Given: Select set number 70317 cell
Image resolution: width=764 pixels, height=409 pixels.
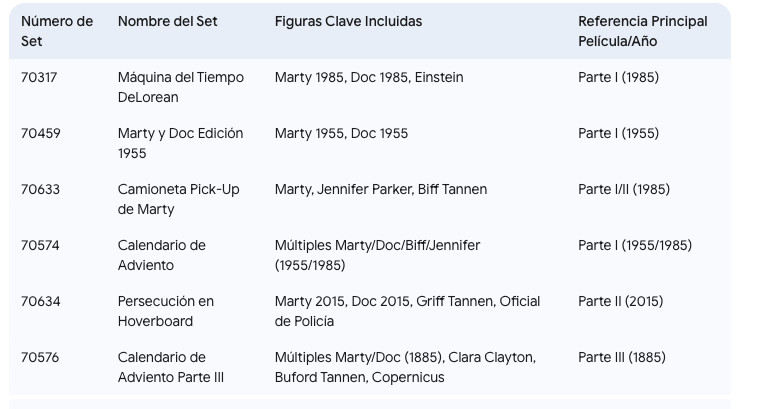Looking at the screenshot, I should (x=41, y=77).
